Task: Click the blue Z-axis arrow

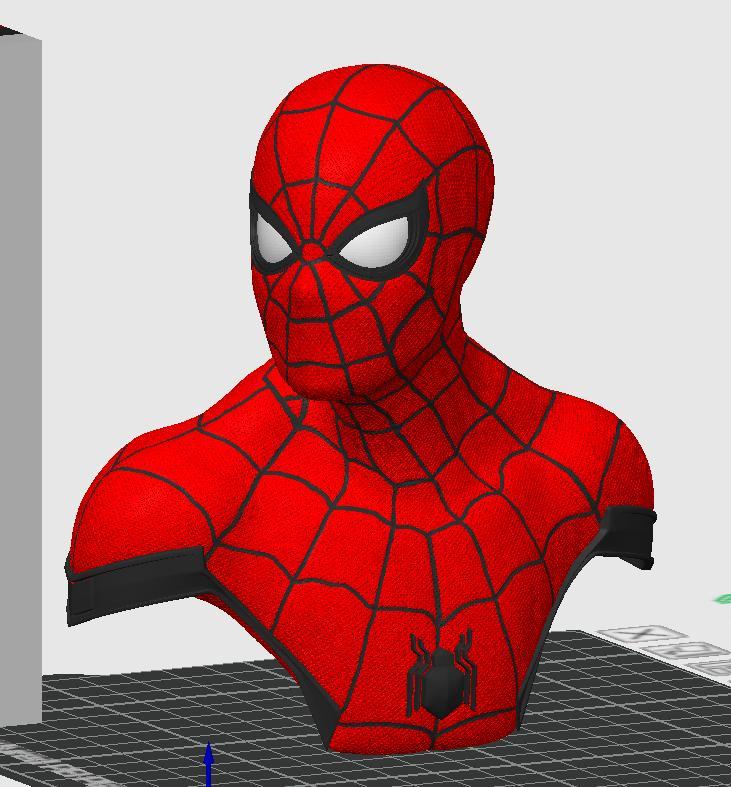Action: [x=209, y=764]
